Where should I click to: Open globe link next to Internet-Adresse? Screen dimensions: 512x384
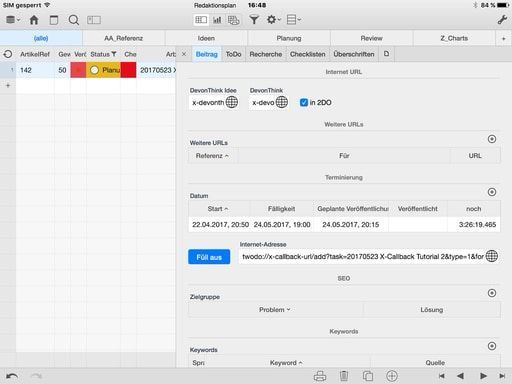tap(492, 256)
